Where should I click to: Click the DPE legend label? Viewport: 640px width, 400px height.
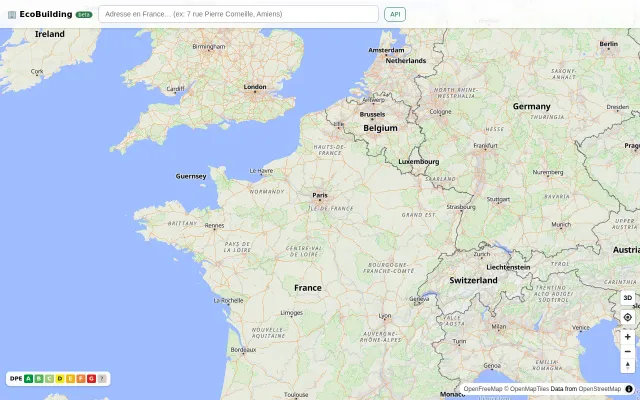click(x=16, y=379)
